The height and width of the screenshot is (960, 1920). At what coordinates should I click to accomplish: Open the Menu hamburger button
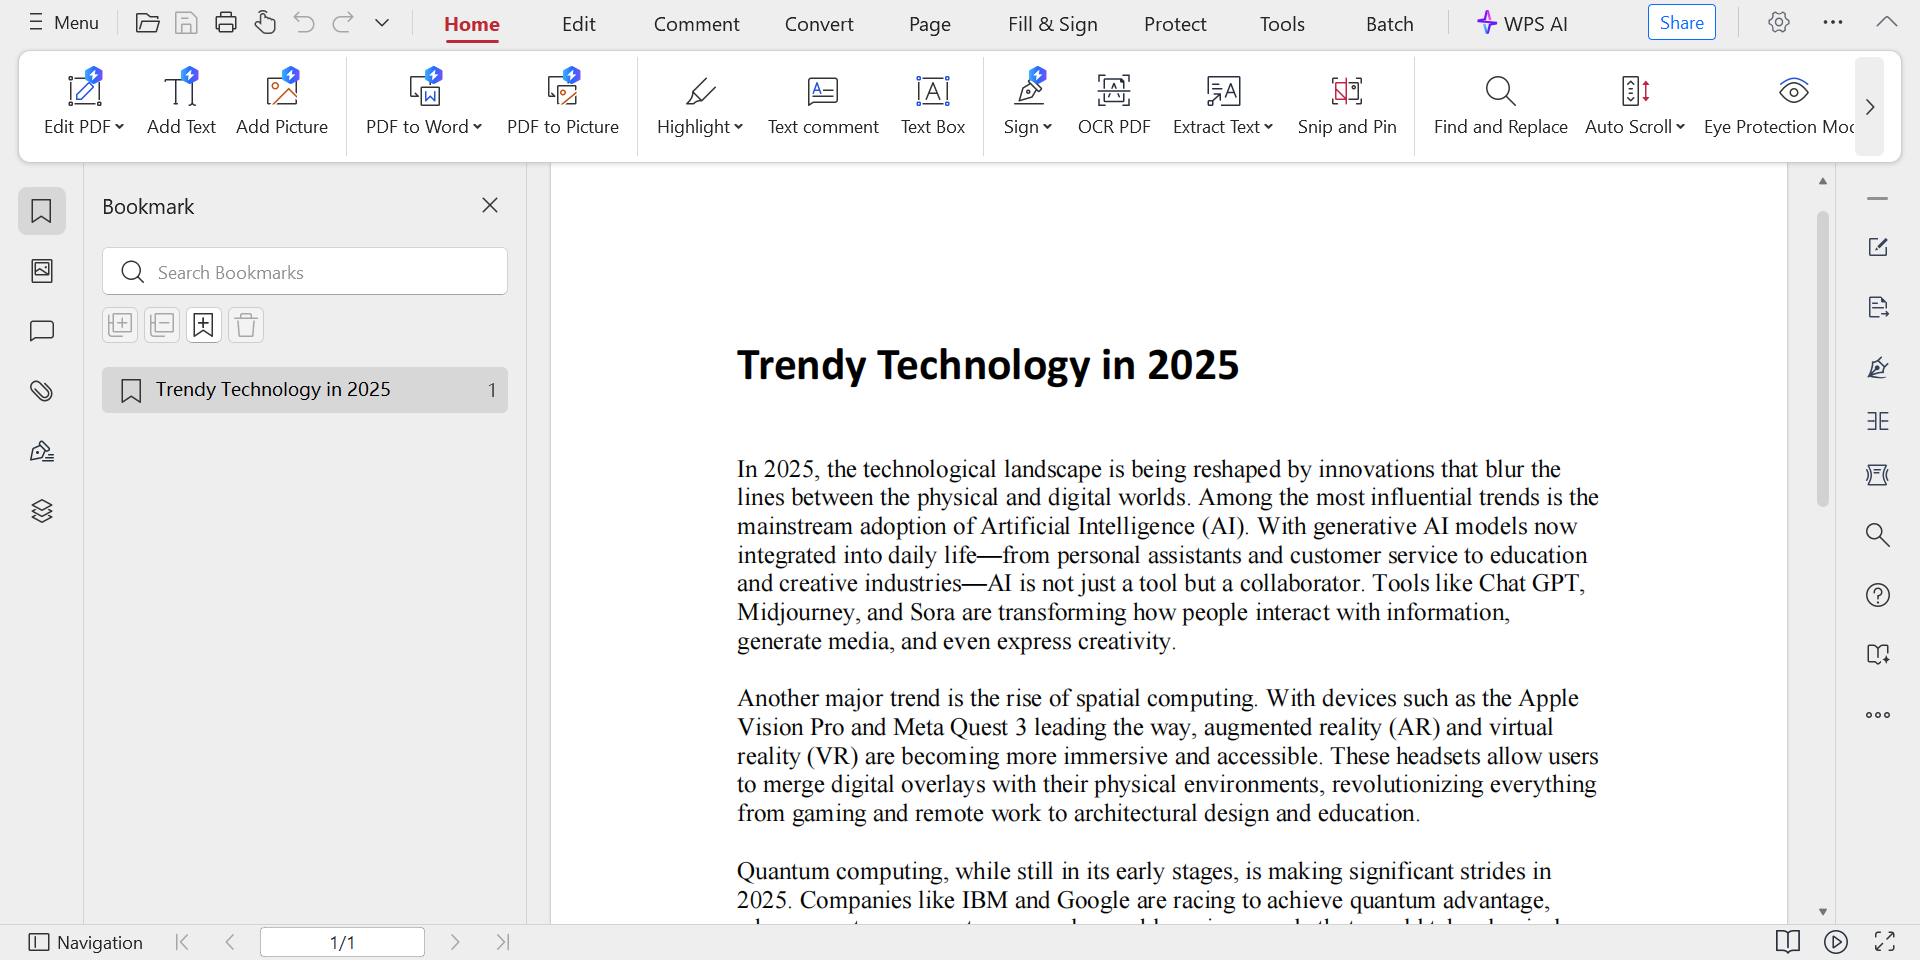[63, 23]
